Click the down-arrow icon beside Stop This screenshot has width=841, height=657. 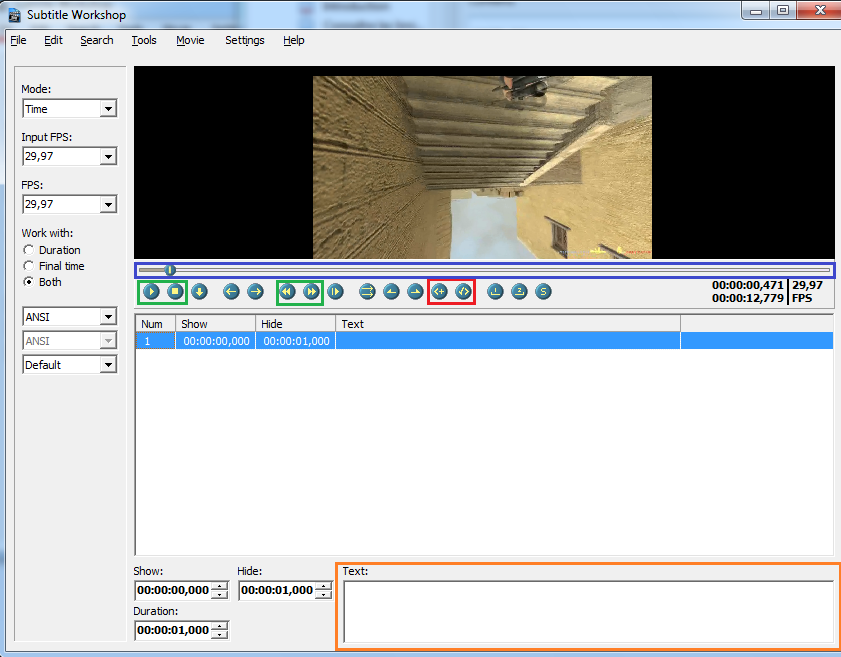click(199, 292)
